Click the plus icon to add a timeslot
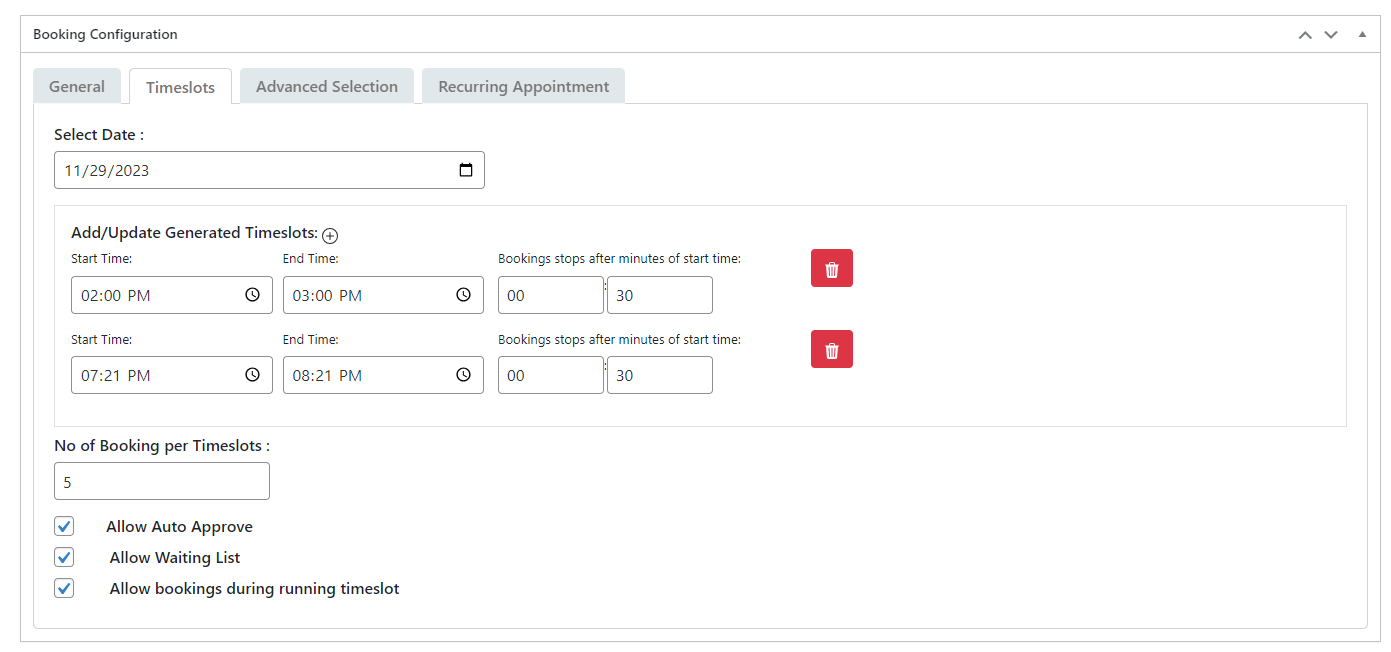The height and width of the screenshot is (652, 1391). [x=330, y=235]
